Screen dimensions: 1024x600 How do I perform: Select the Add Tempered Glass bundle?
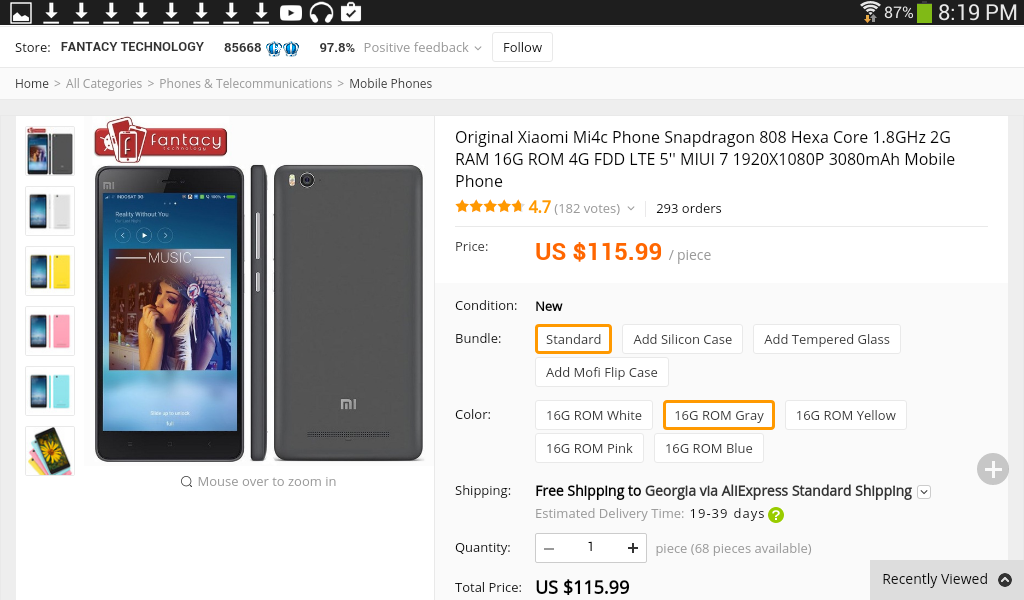coord(826,339)
